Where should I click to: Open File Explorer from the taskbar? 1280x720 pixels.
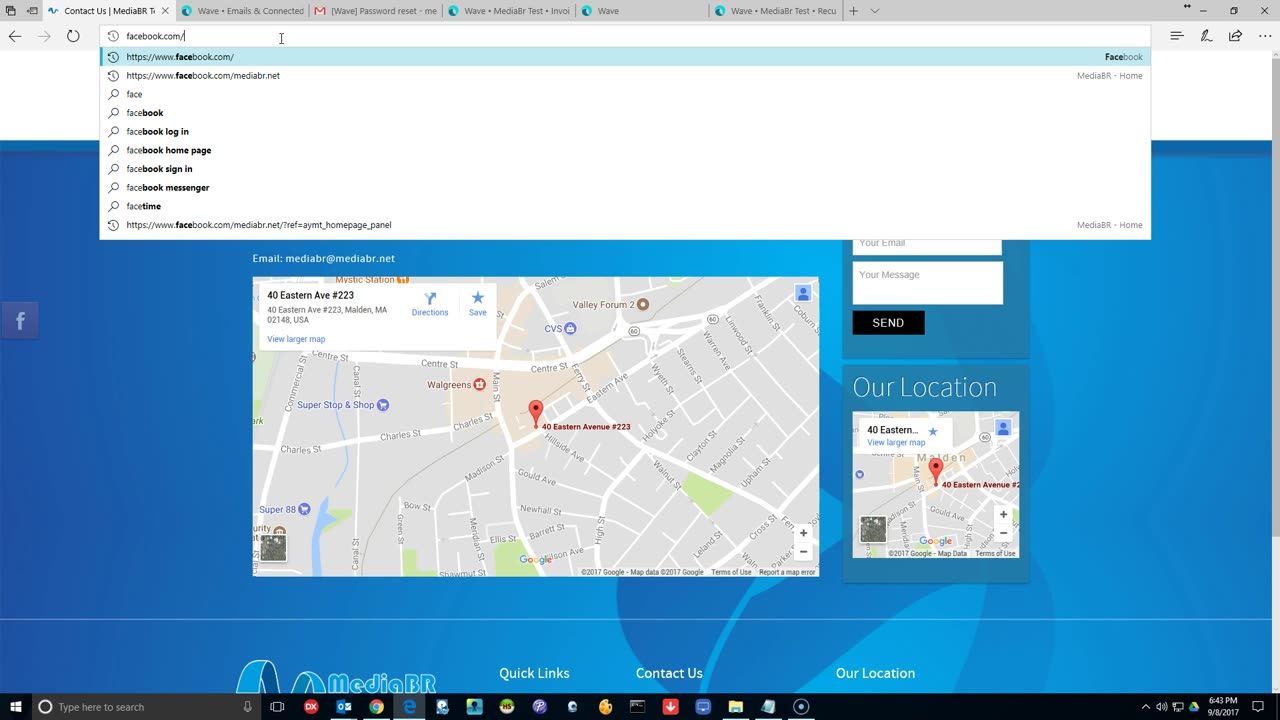click(x=735, y=707)
